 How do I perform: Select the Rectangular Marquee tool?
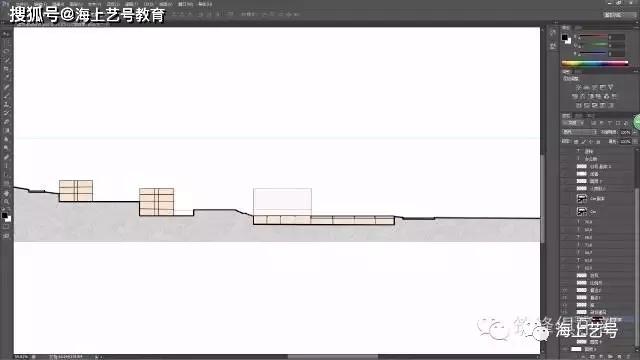click(x=6, y=42)
